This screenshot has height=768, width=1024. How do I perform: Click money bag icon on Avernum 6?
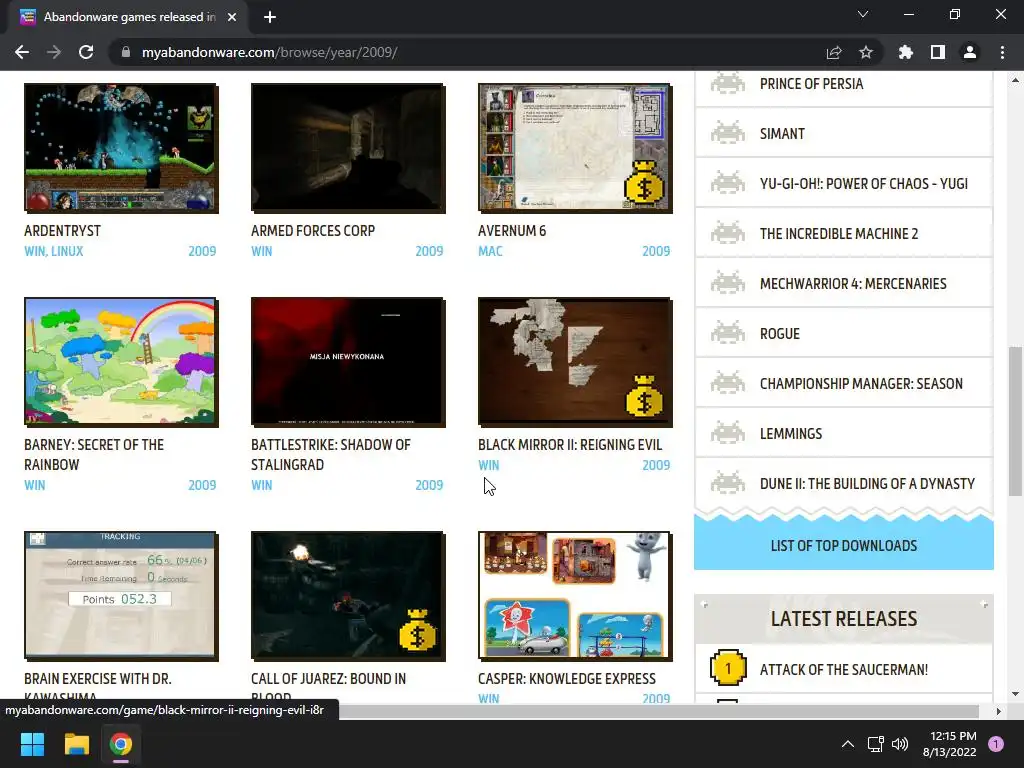(x=644, y=181)
